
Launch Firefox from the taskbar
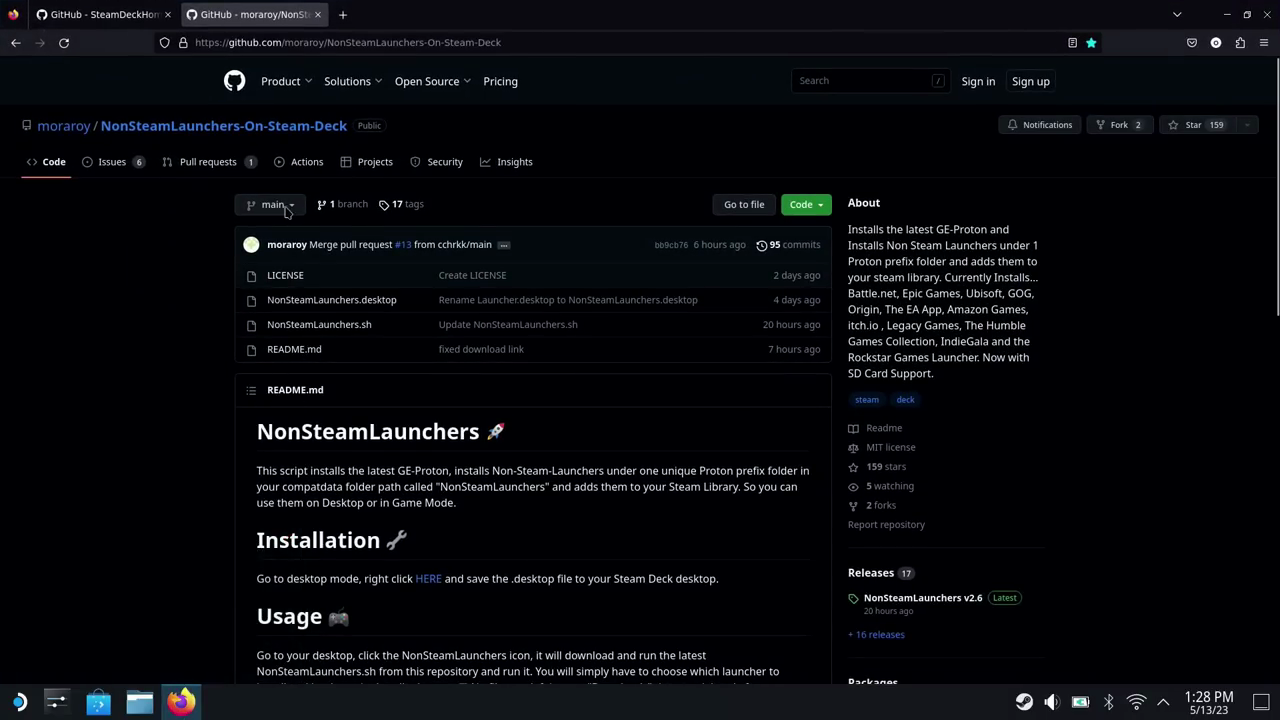tap(181, 702)
